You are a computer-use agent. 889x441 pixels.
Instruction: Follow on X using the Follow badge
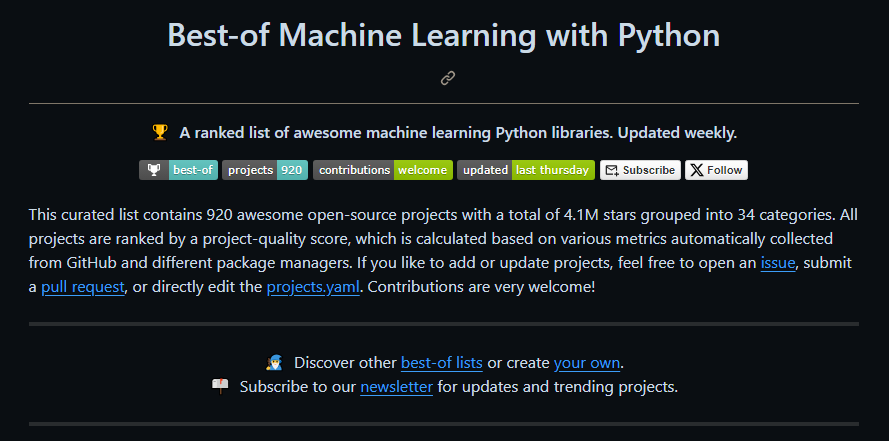pyautogui.click(x=716, y=170)
